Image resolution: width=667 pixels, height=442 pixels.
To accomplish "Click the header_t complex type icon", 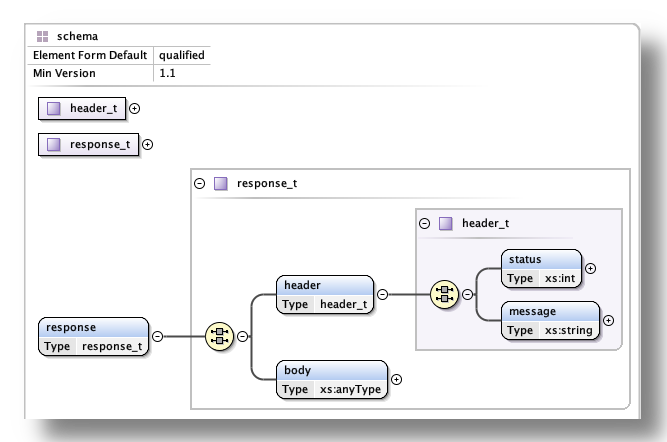I will point(54,108).
